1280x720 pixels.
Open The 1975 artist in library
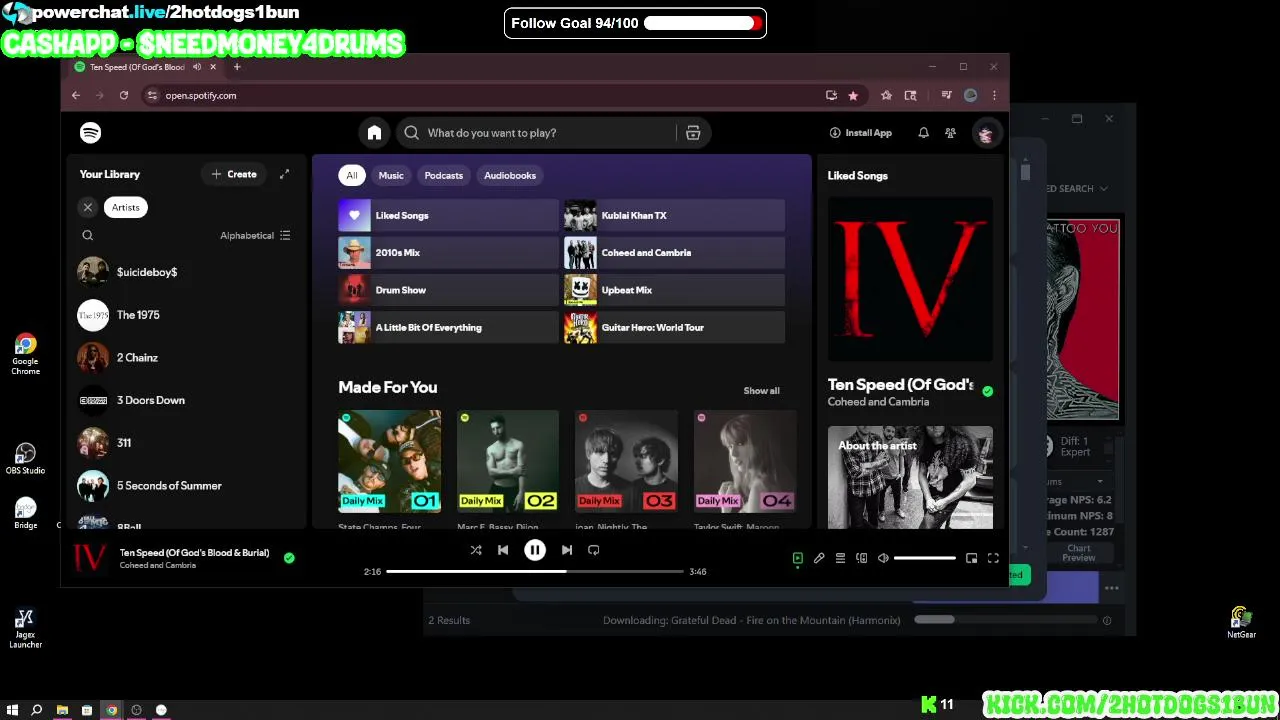(x=186, y=315)
